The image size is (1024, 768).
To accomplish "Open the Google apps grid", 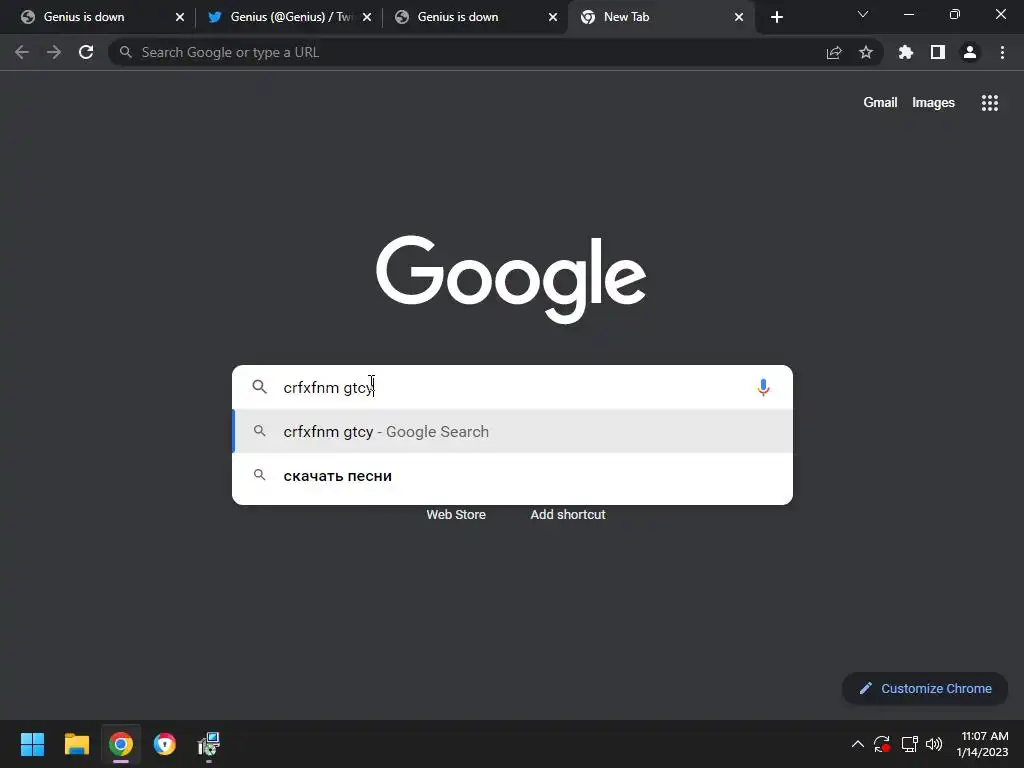I will [x=990, y=103].
